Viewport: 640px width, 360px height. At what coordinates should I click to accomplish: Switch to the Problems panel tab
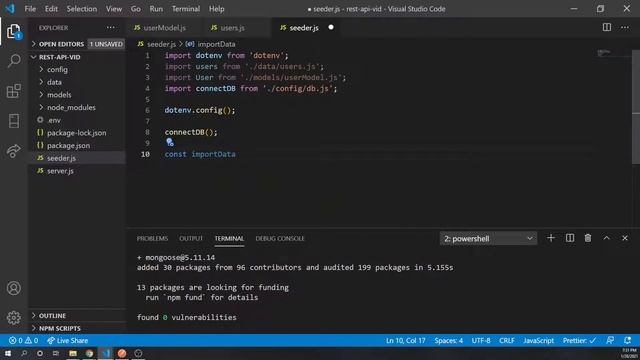[x=152, y=238]
